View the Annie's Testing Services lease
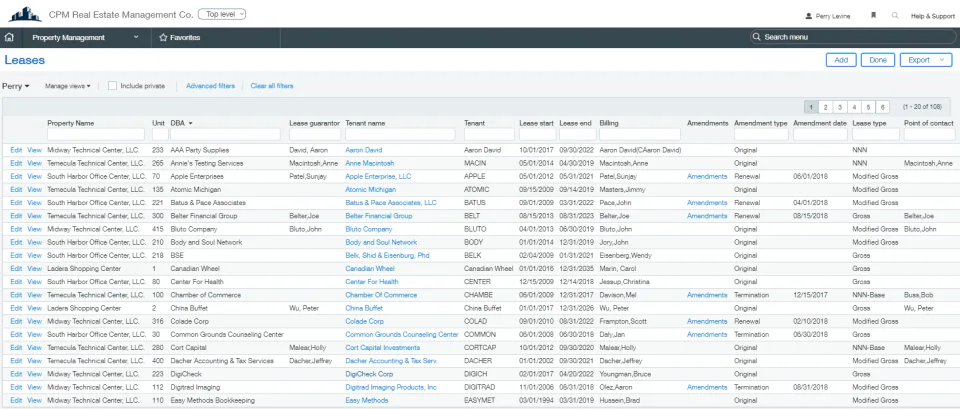This screenshot has height=409, width=960. [34, 163]
